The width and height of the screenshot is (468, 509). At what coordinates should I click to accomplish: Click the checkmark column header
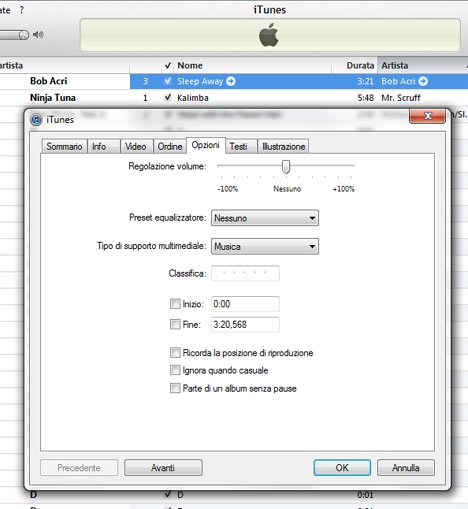(168, 65)
